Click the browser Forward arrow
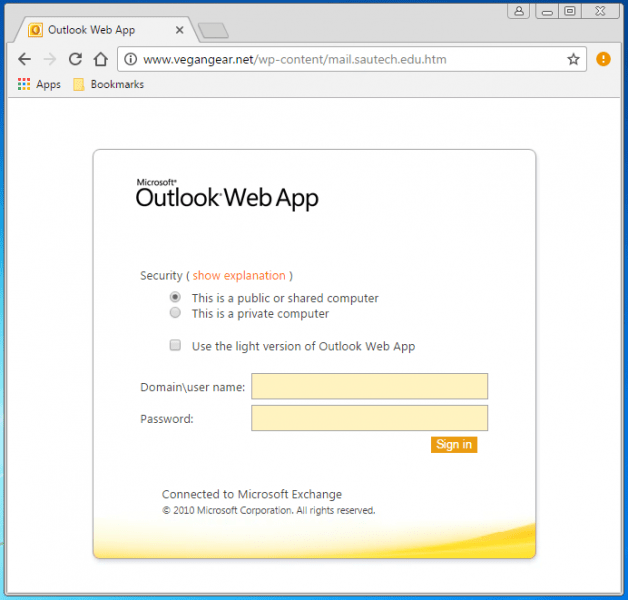Screen dimensions: 628x600 [x=50, y=59]
